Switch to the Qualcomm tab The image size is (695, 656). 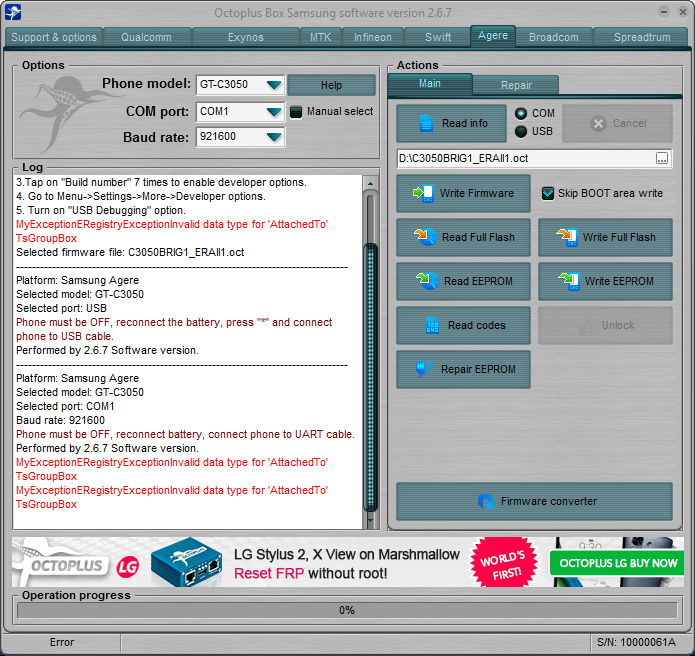point(147,37)
